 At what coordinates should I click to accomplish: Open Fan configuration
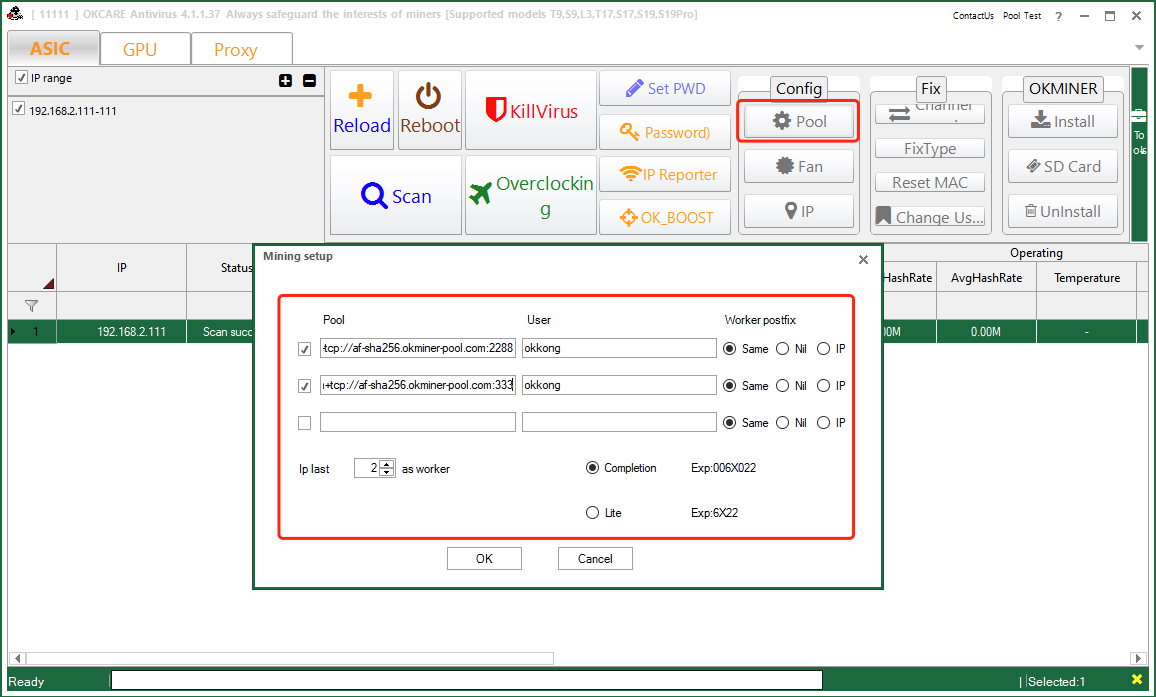click(798, 166)
